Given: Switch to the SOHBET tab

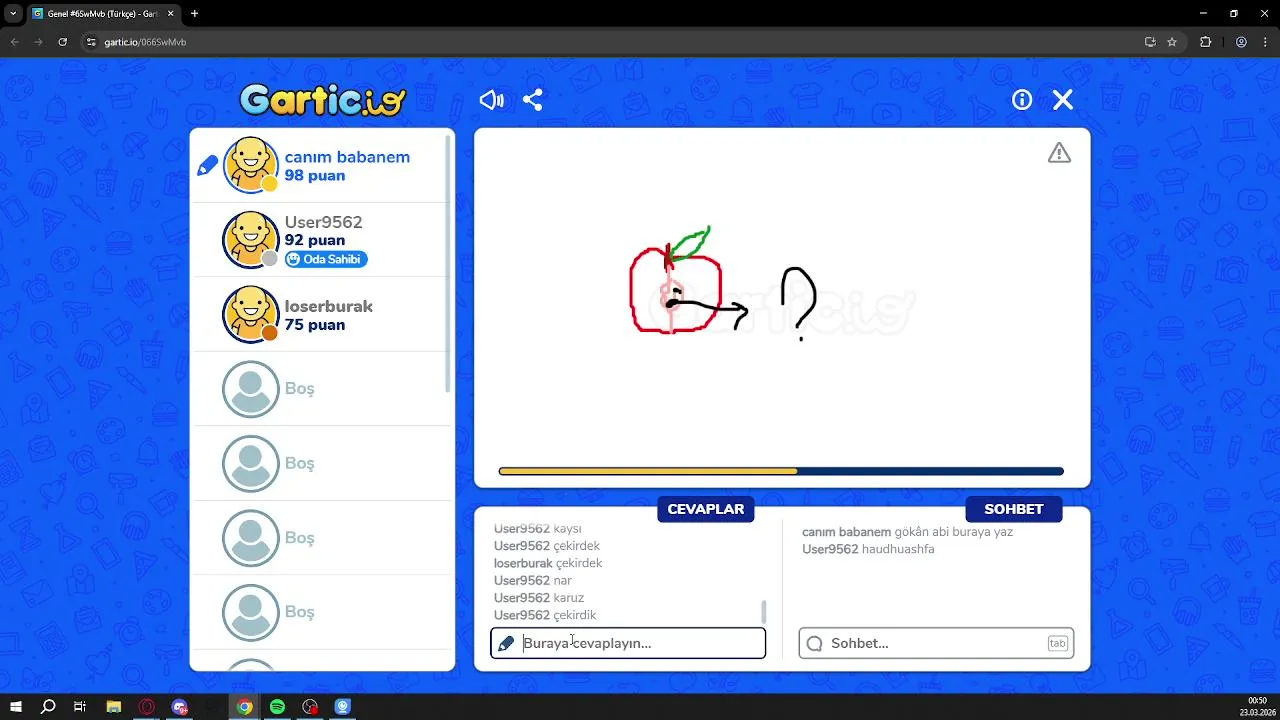Looking at the screenshot, I should (x=1014, y=509).
